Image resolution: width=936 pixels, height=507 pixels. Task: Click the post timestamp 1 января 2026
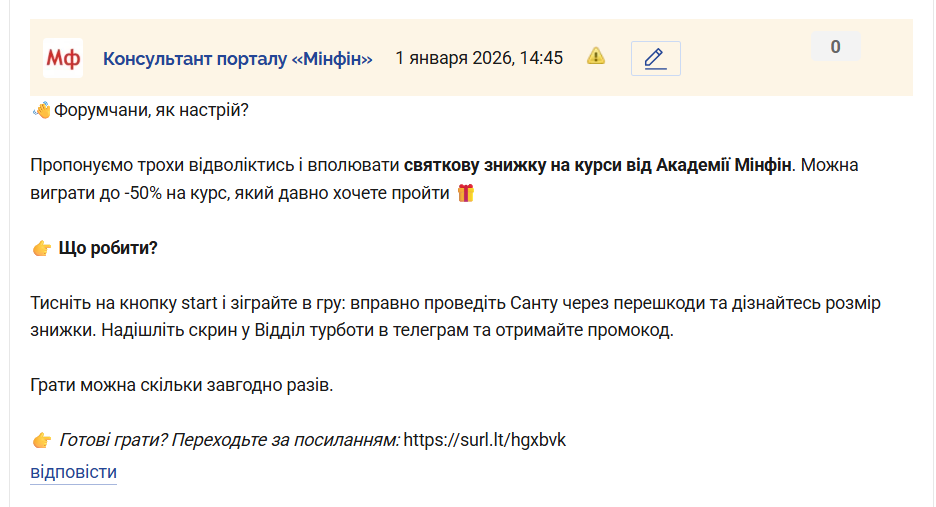click(479, 58)
